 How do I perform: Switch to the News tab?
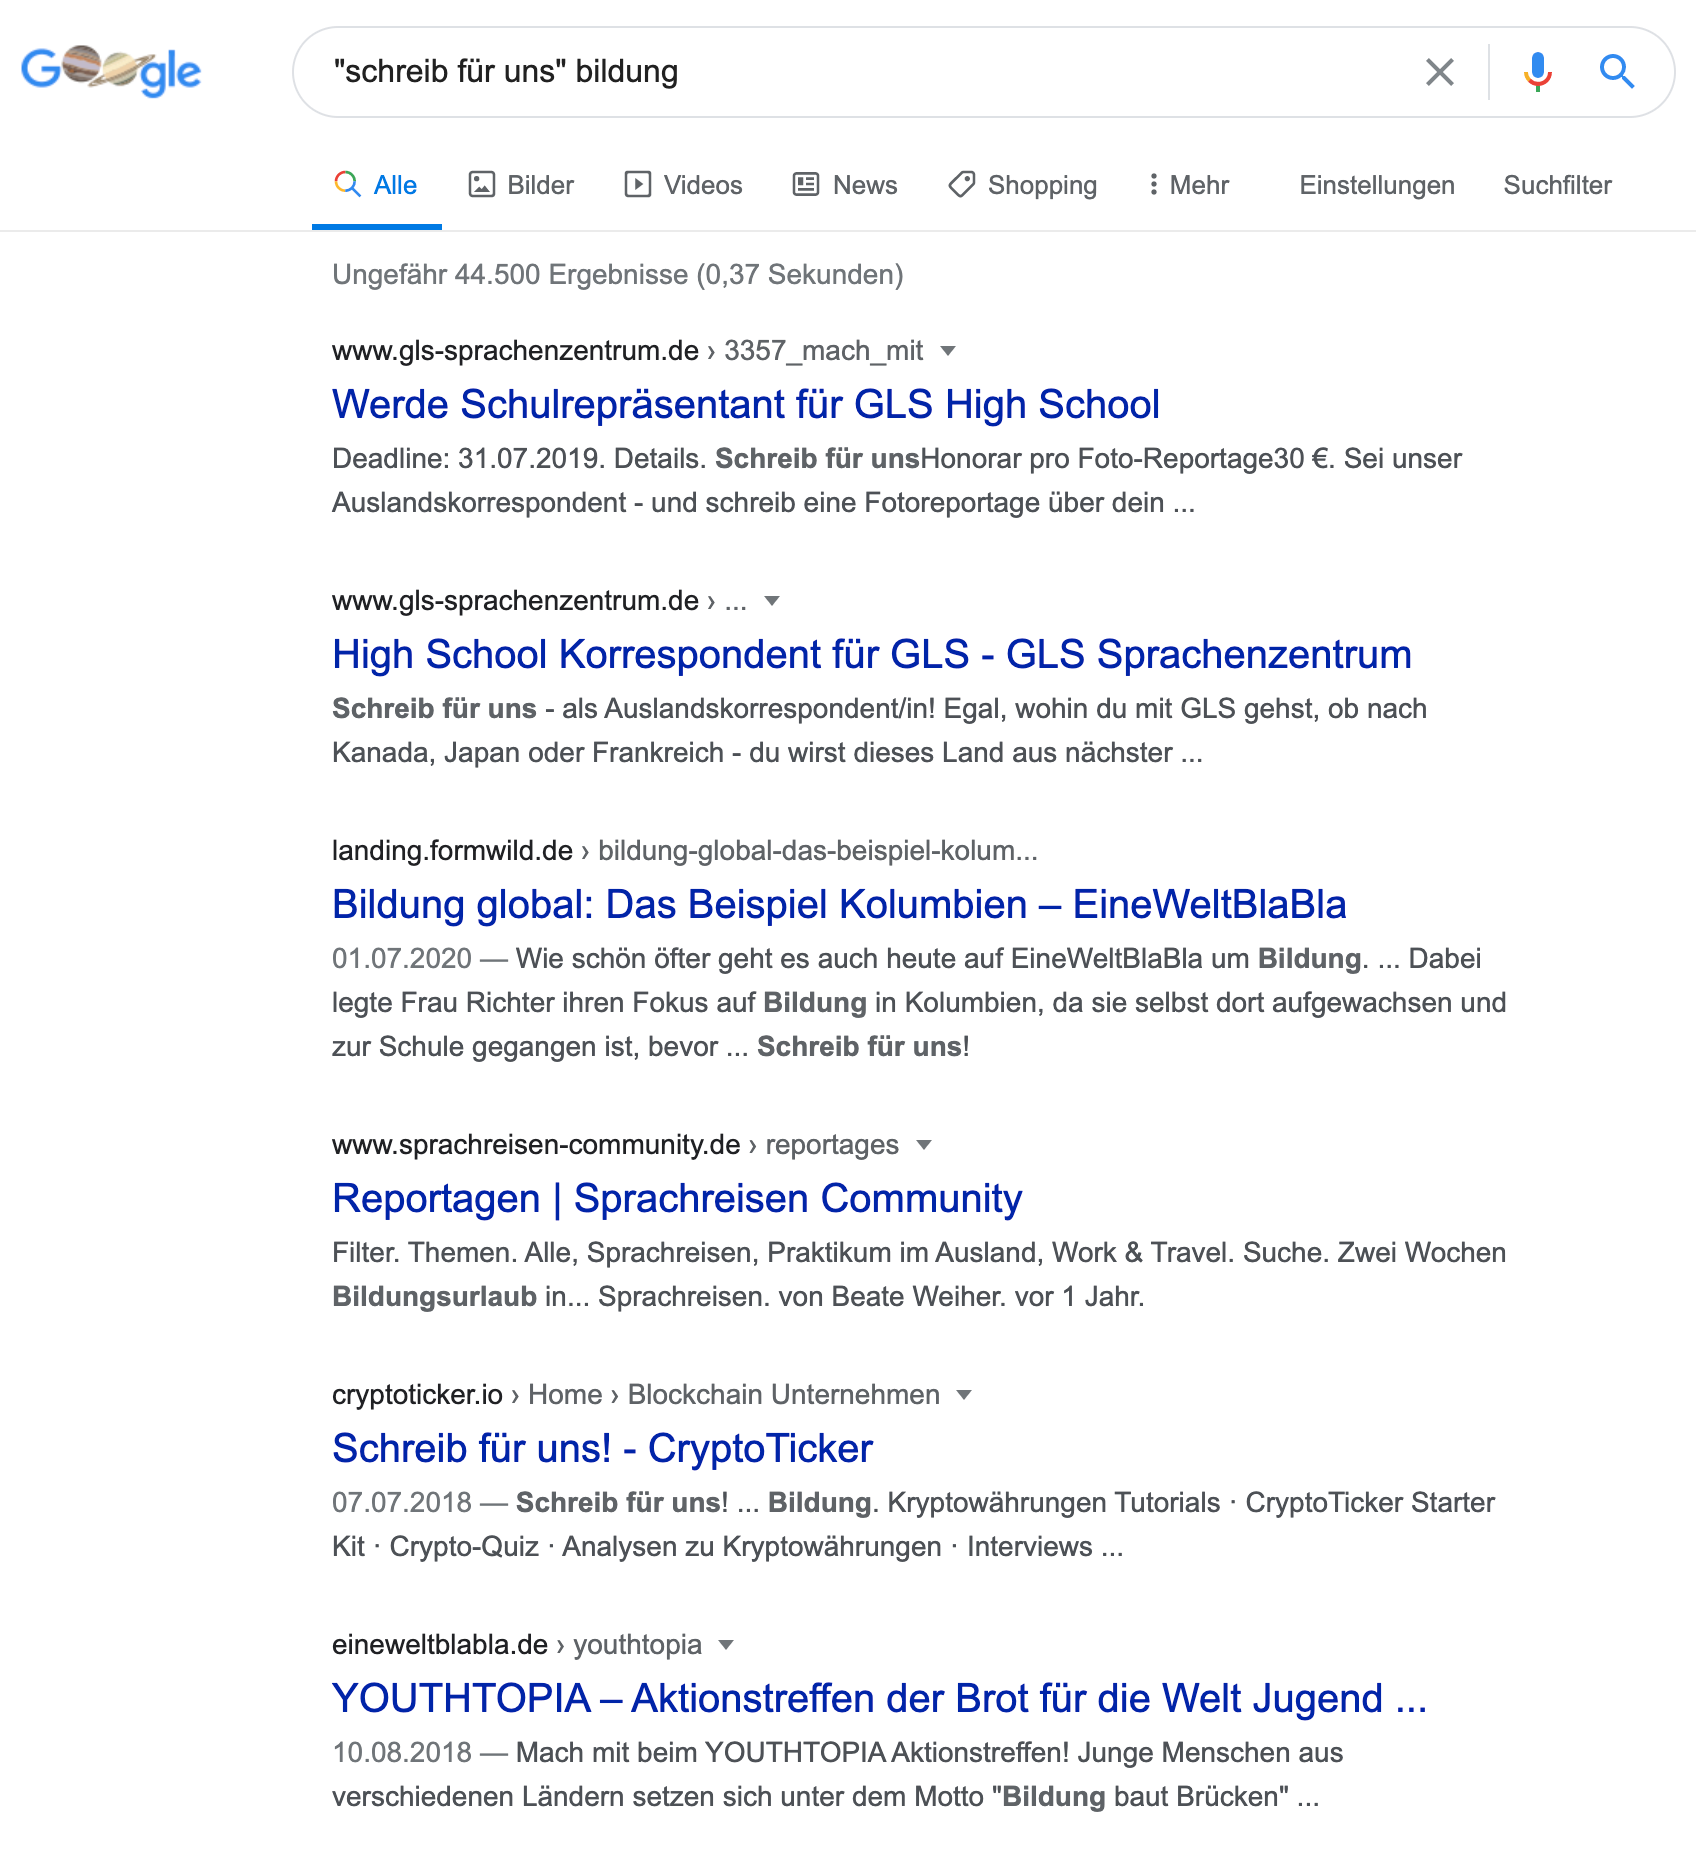coord(845,185)
